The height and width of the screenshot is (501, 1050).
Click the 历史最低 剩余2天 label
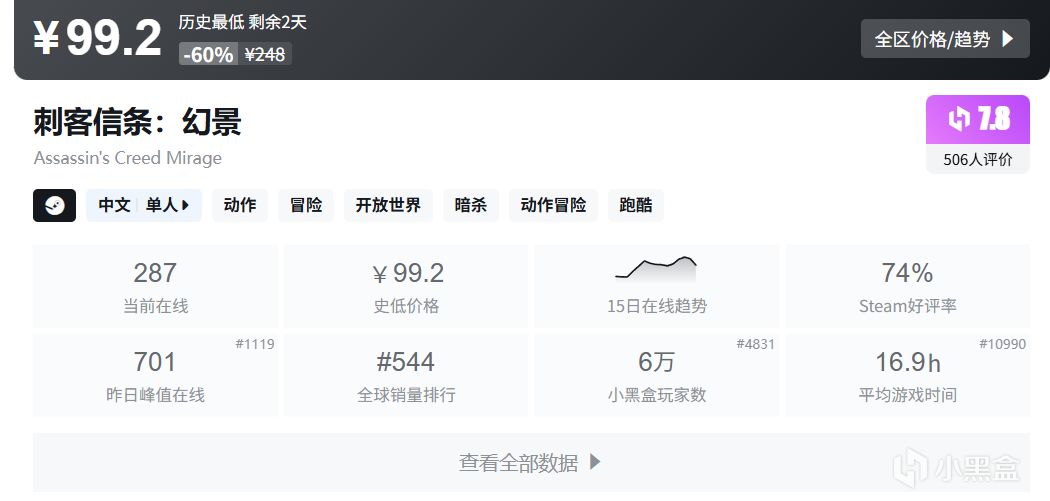coord(242,22)
